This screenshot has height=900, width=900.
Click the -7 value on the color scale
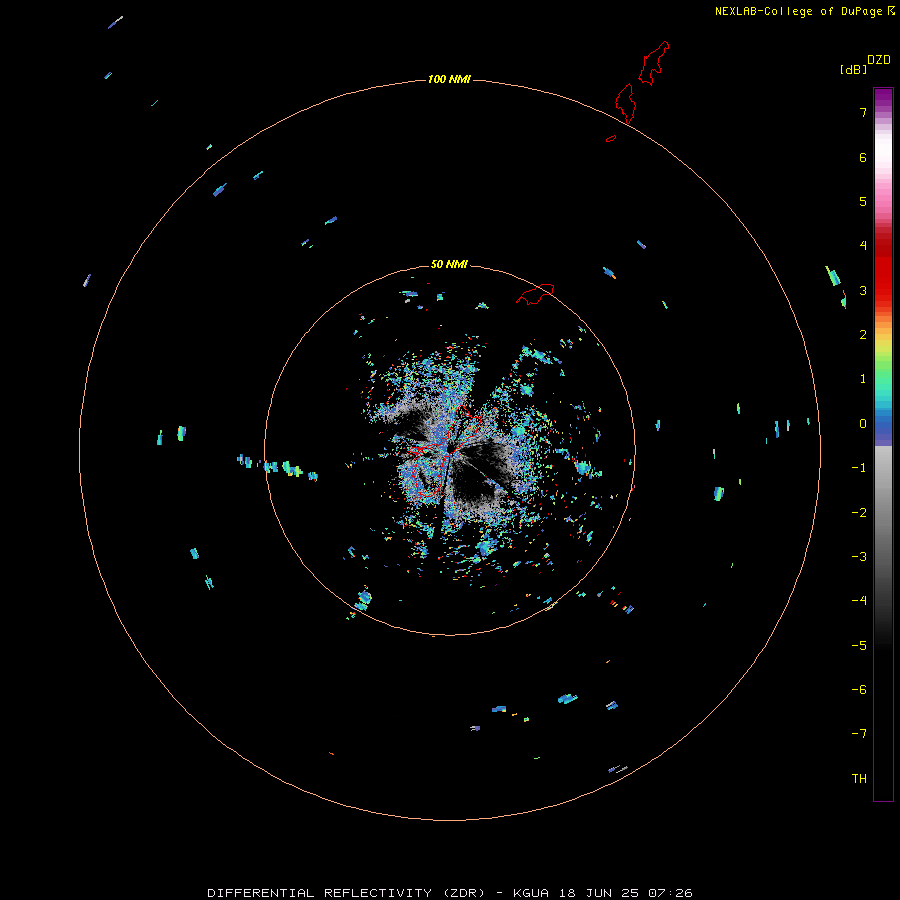click(x=859, y=734)
